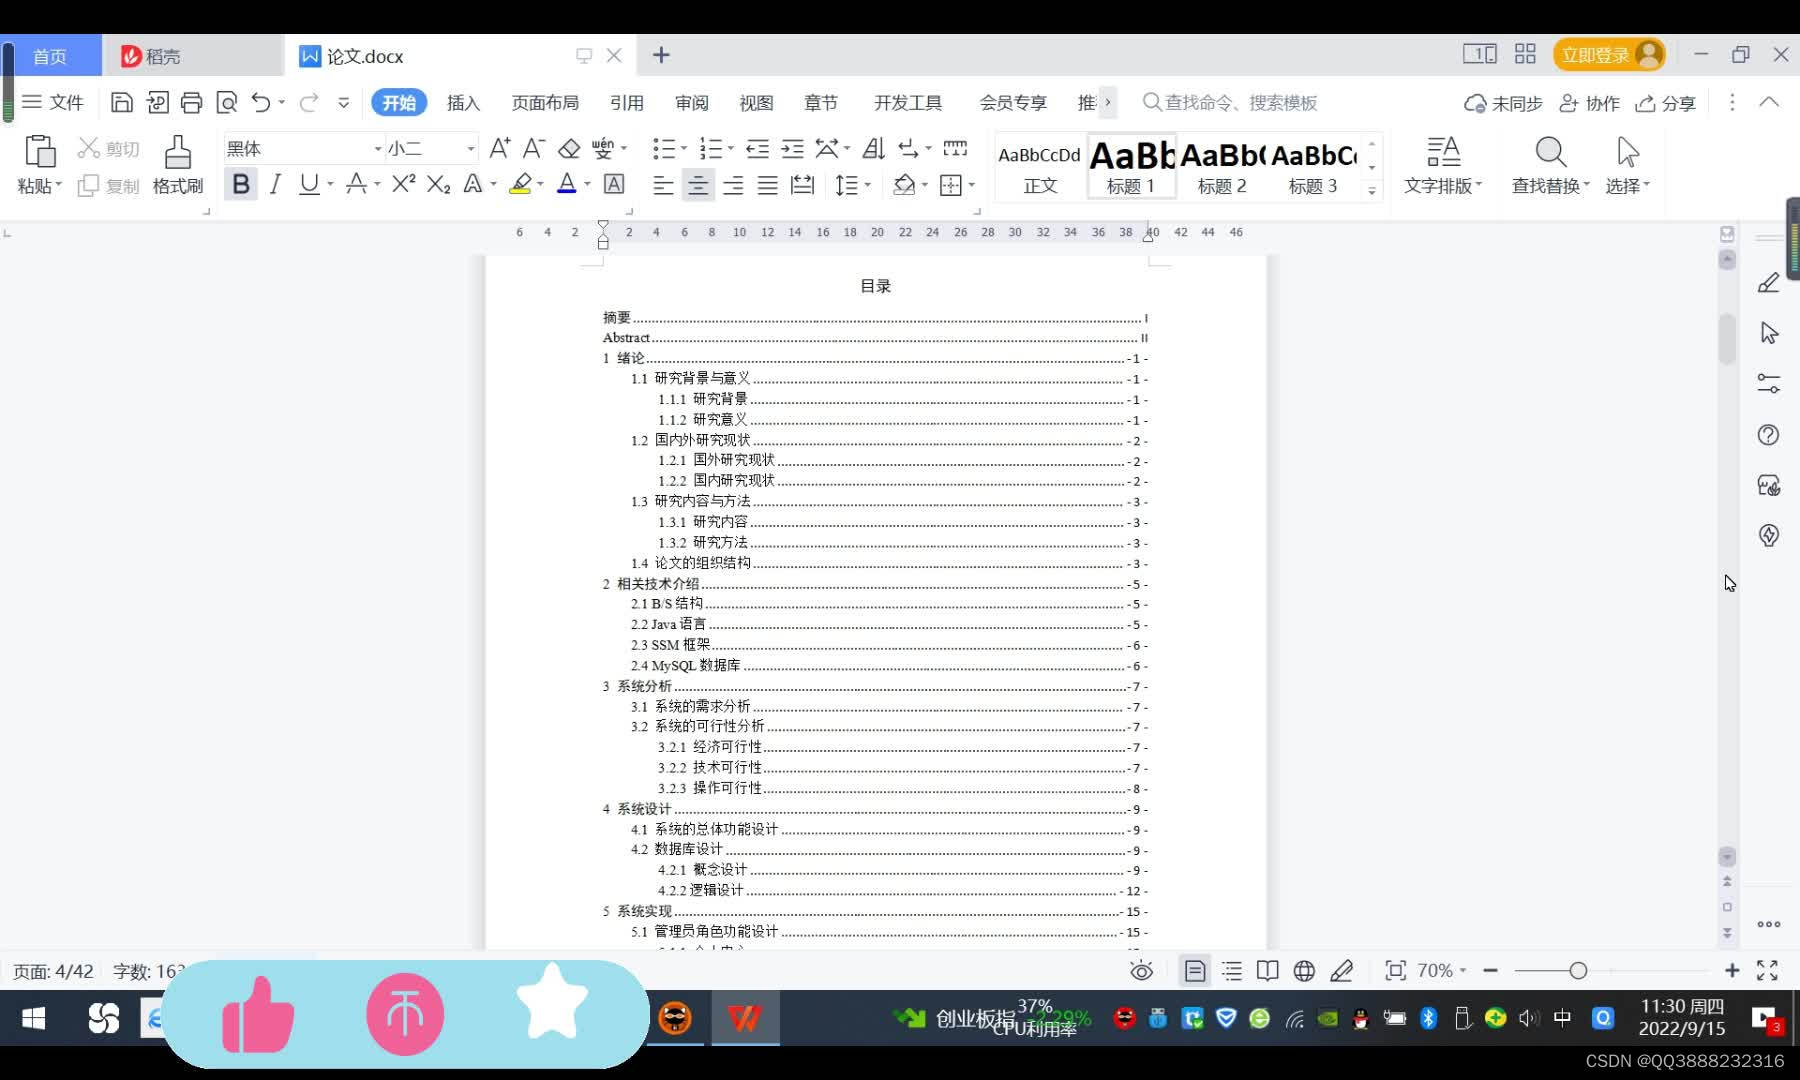Toggle center alignment
The height and width of the screenshot is (1080, 1800).
pos(698,185)
